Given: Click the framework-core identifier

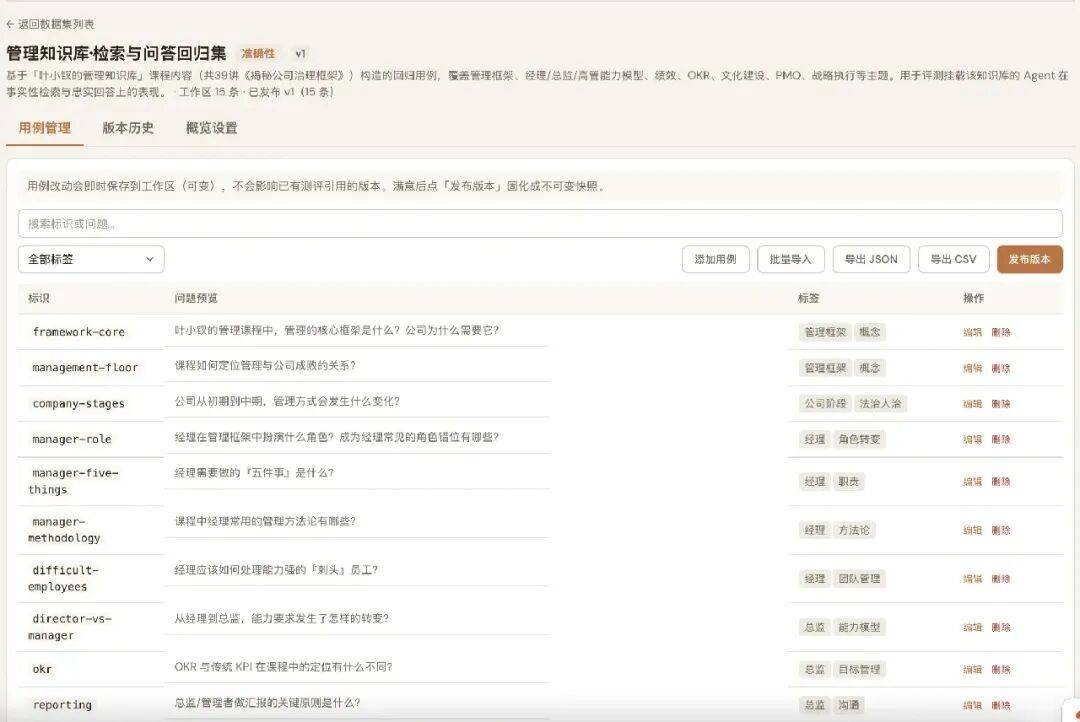Looking at the screenshot, I should [79, 332].
